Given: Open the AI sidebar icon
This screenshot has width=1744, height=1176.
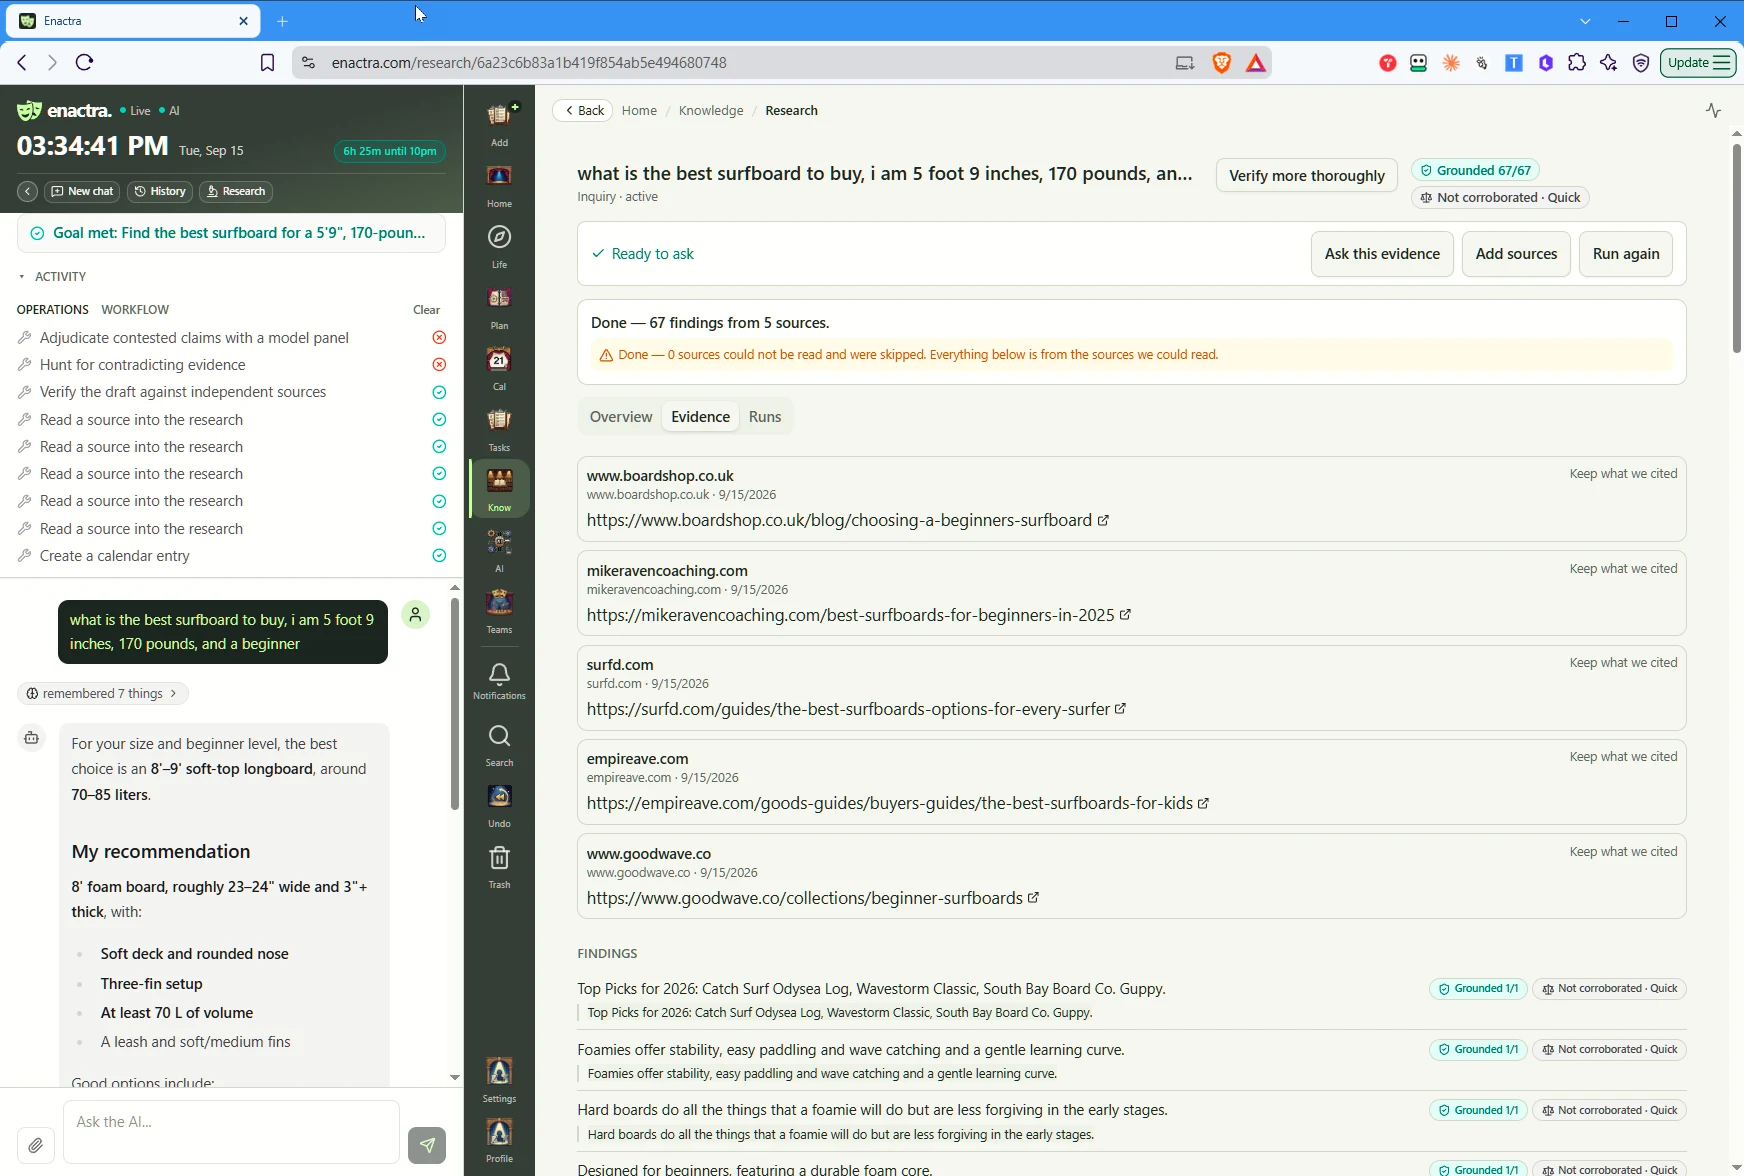Looking at the screenshot, I should point(499,551).
